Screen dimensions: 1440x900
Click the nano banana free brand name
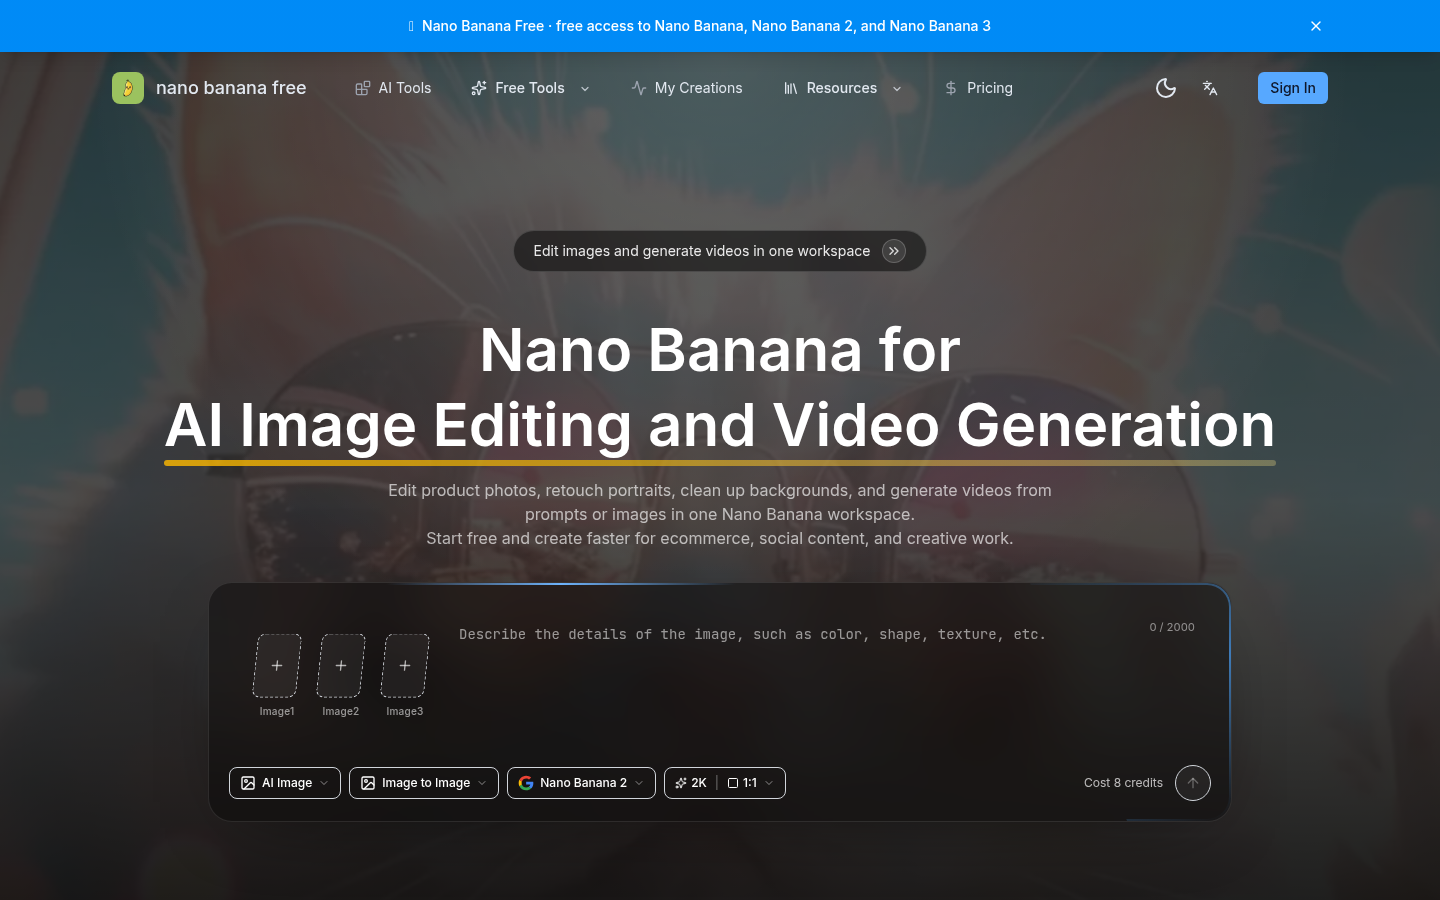point(231,88)
